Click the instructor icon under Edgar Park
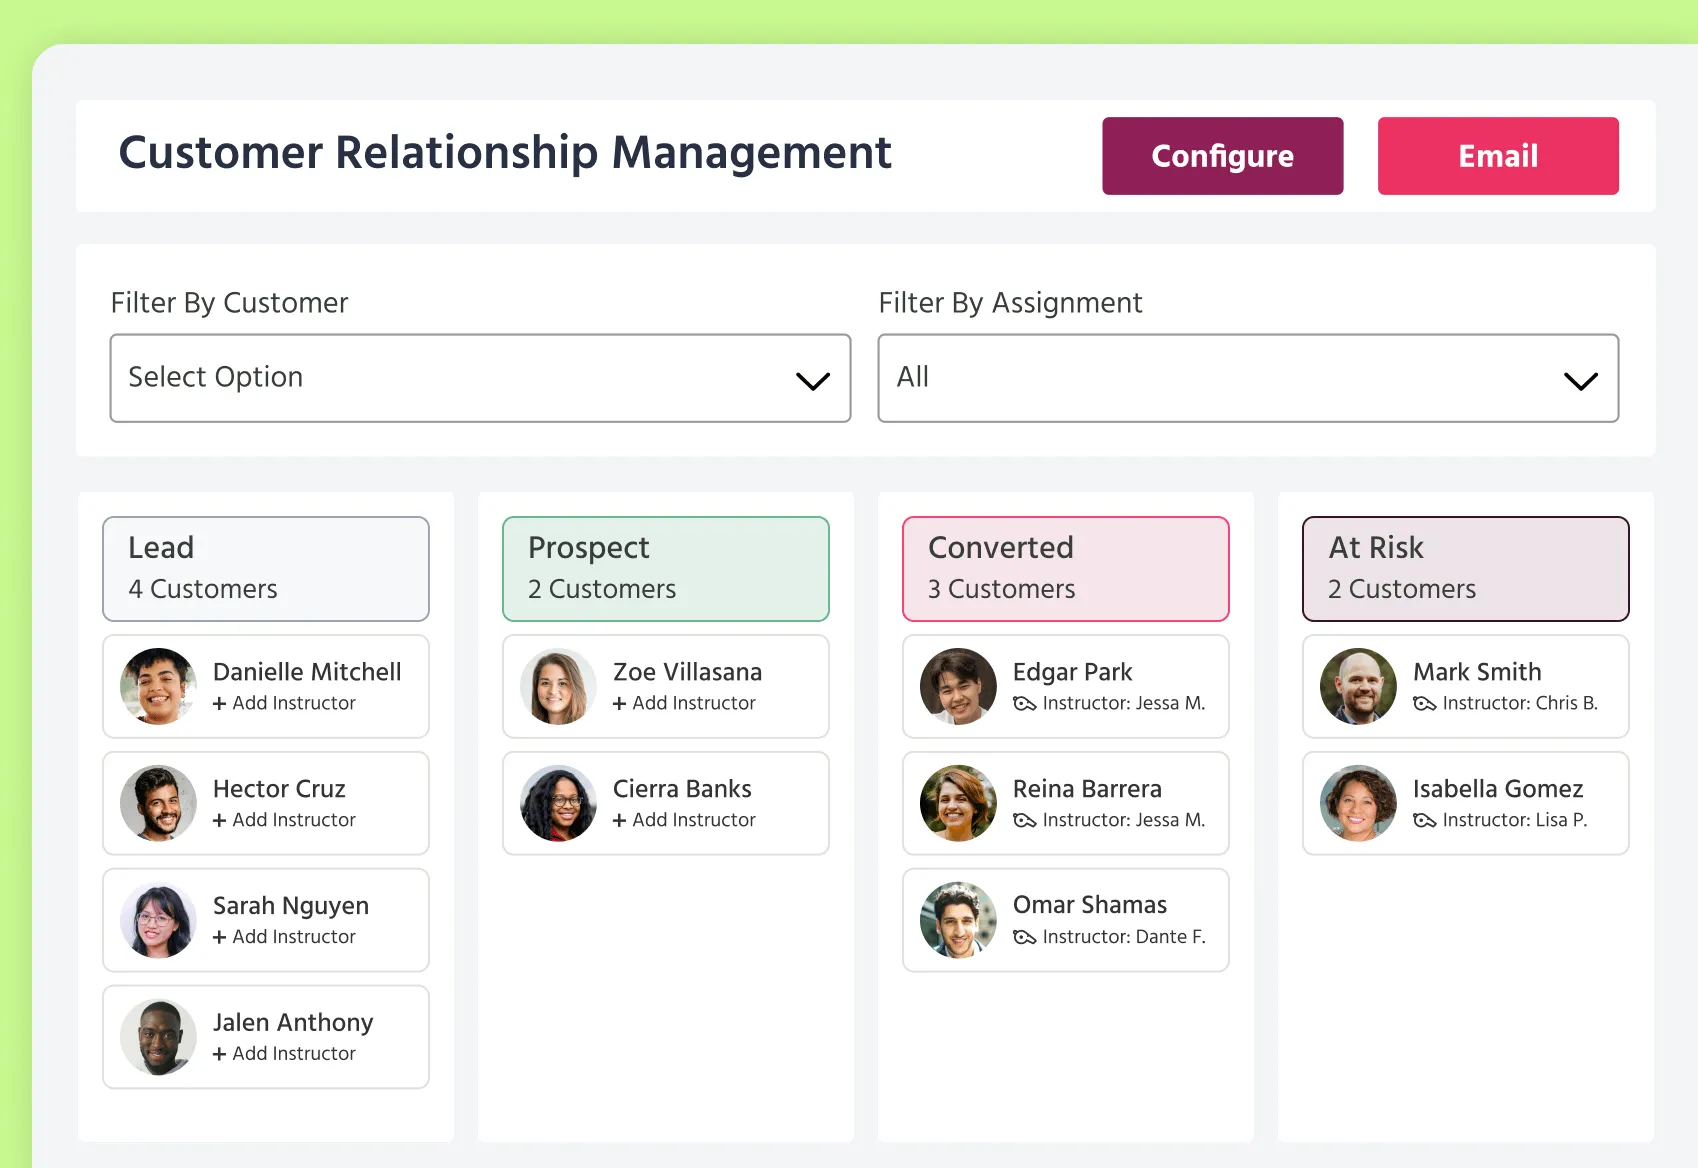This screenshot has width=1698, height=1168. click(x=1024, y=704)
